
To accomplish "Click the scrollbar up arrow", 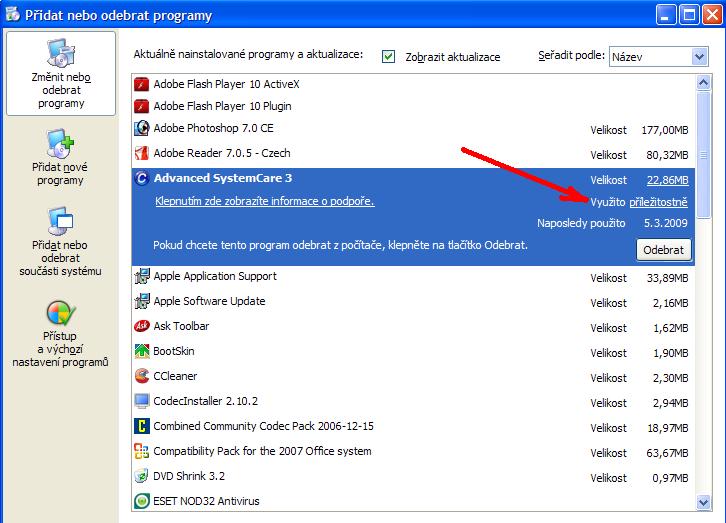I will 703,83.
